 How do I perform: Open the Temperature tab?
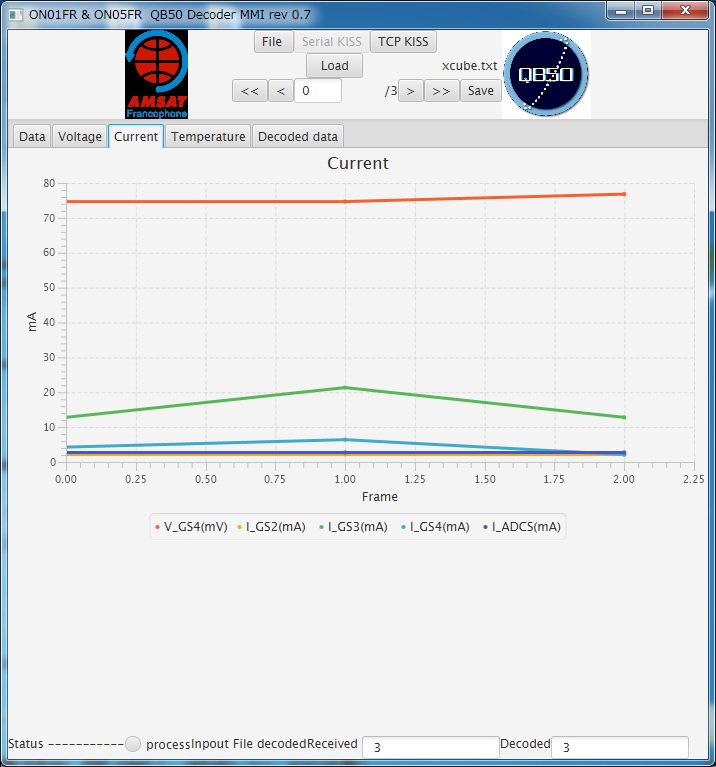click(x=208, y=136)
